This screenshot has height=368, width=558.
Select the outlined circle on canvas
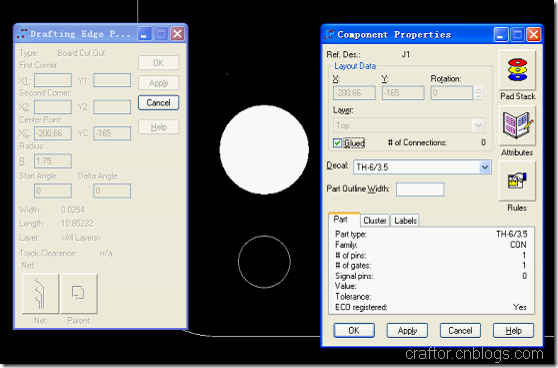click(264, 262)
